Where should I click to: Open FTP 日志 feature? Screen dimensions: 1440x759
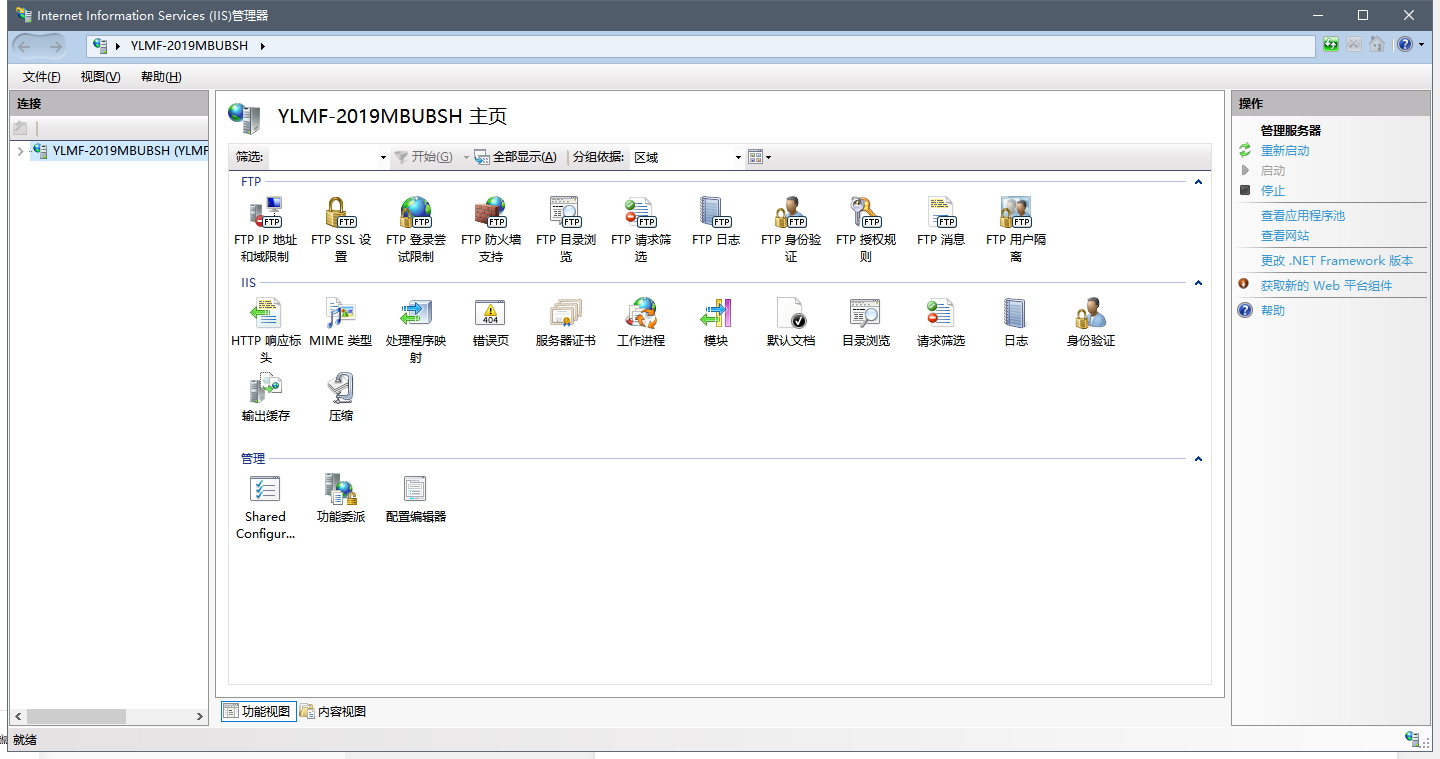tap(715, 222)
